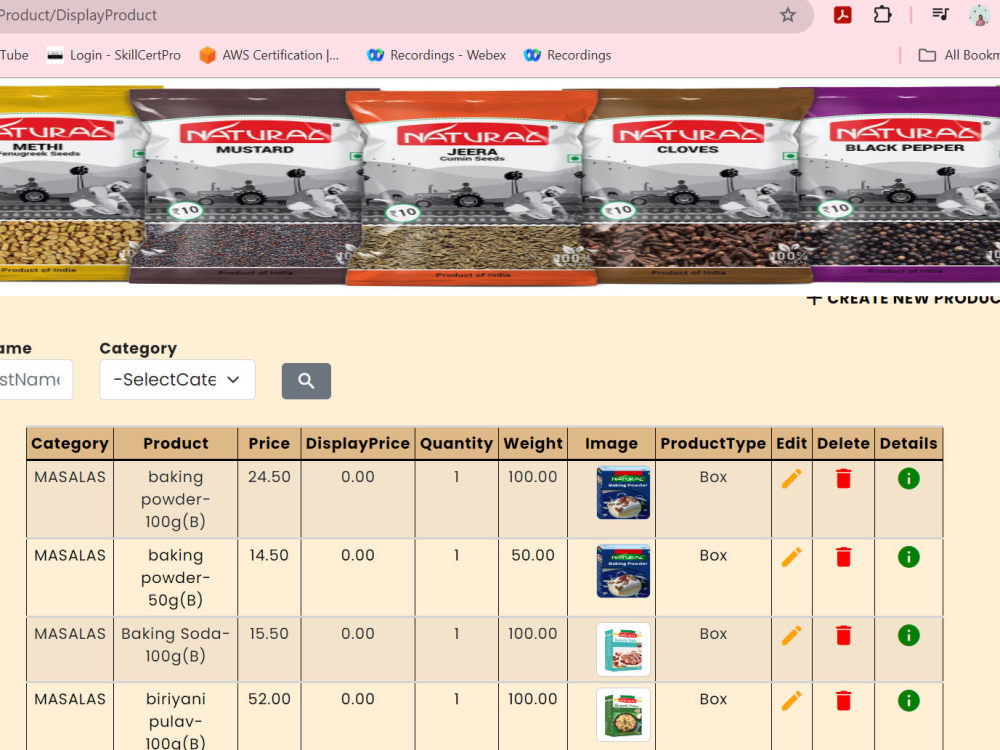Open Login - SkillCertPro bookmark
This screenshot has height=750, width=1000.
(x=114, y=55)
